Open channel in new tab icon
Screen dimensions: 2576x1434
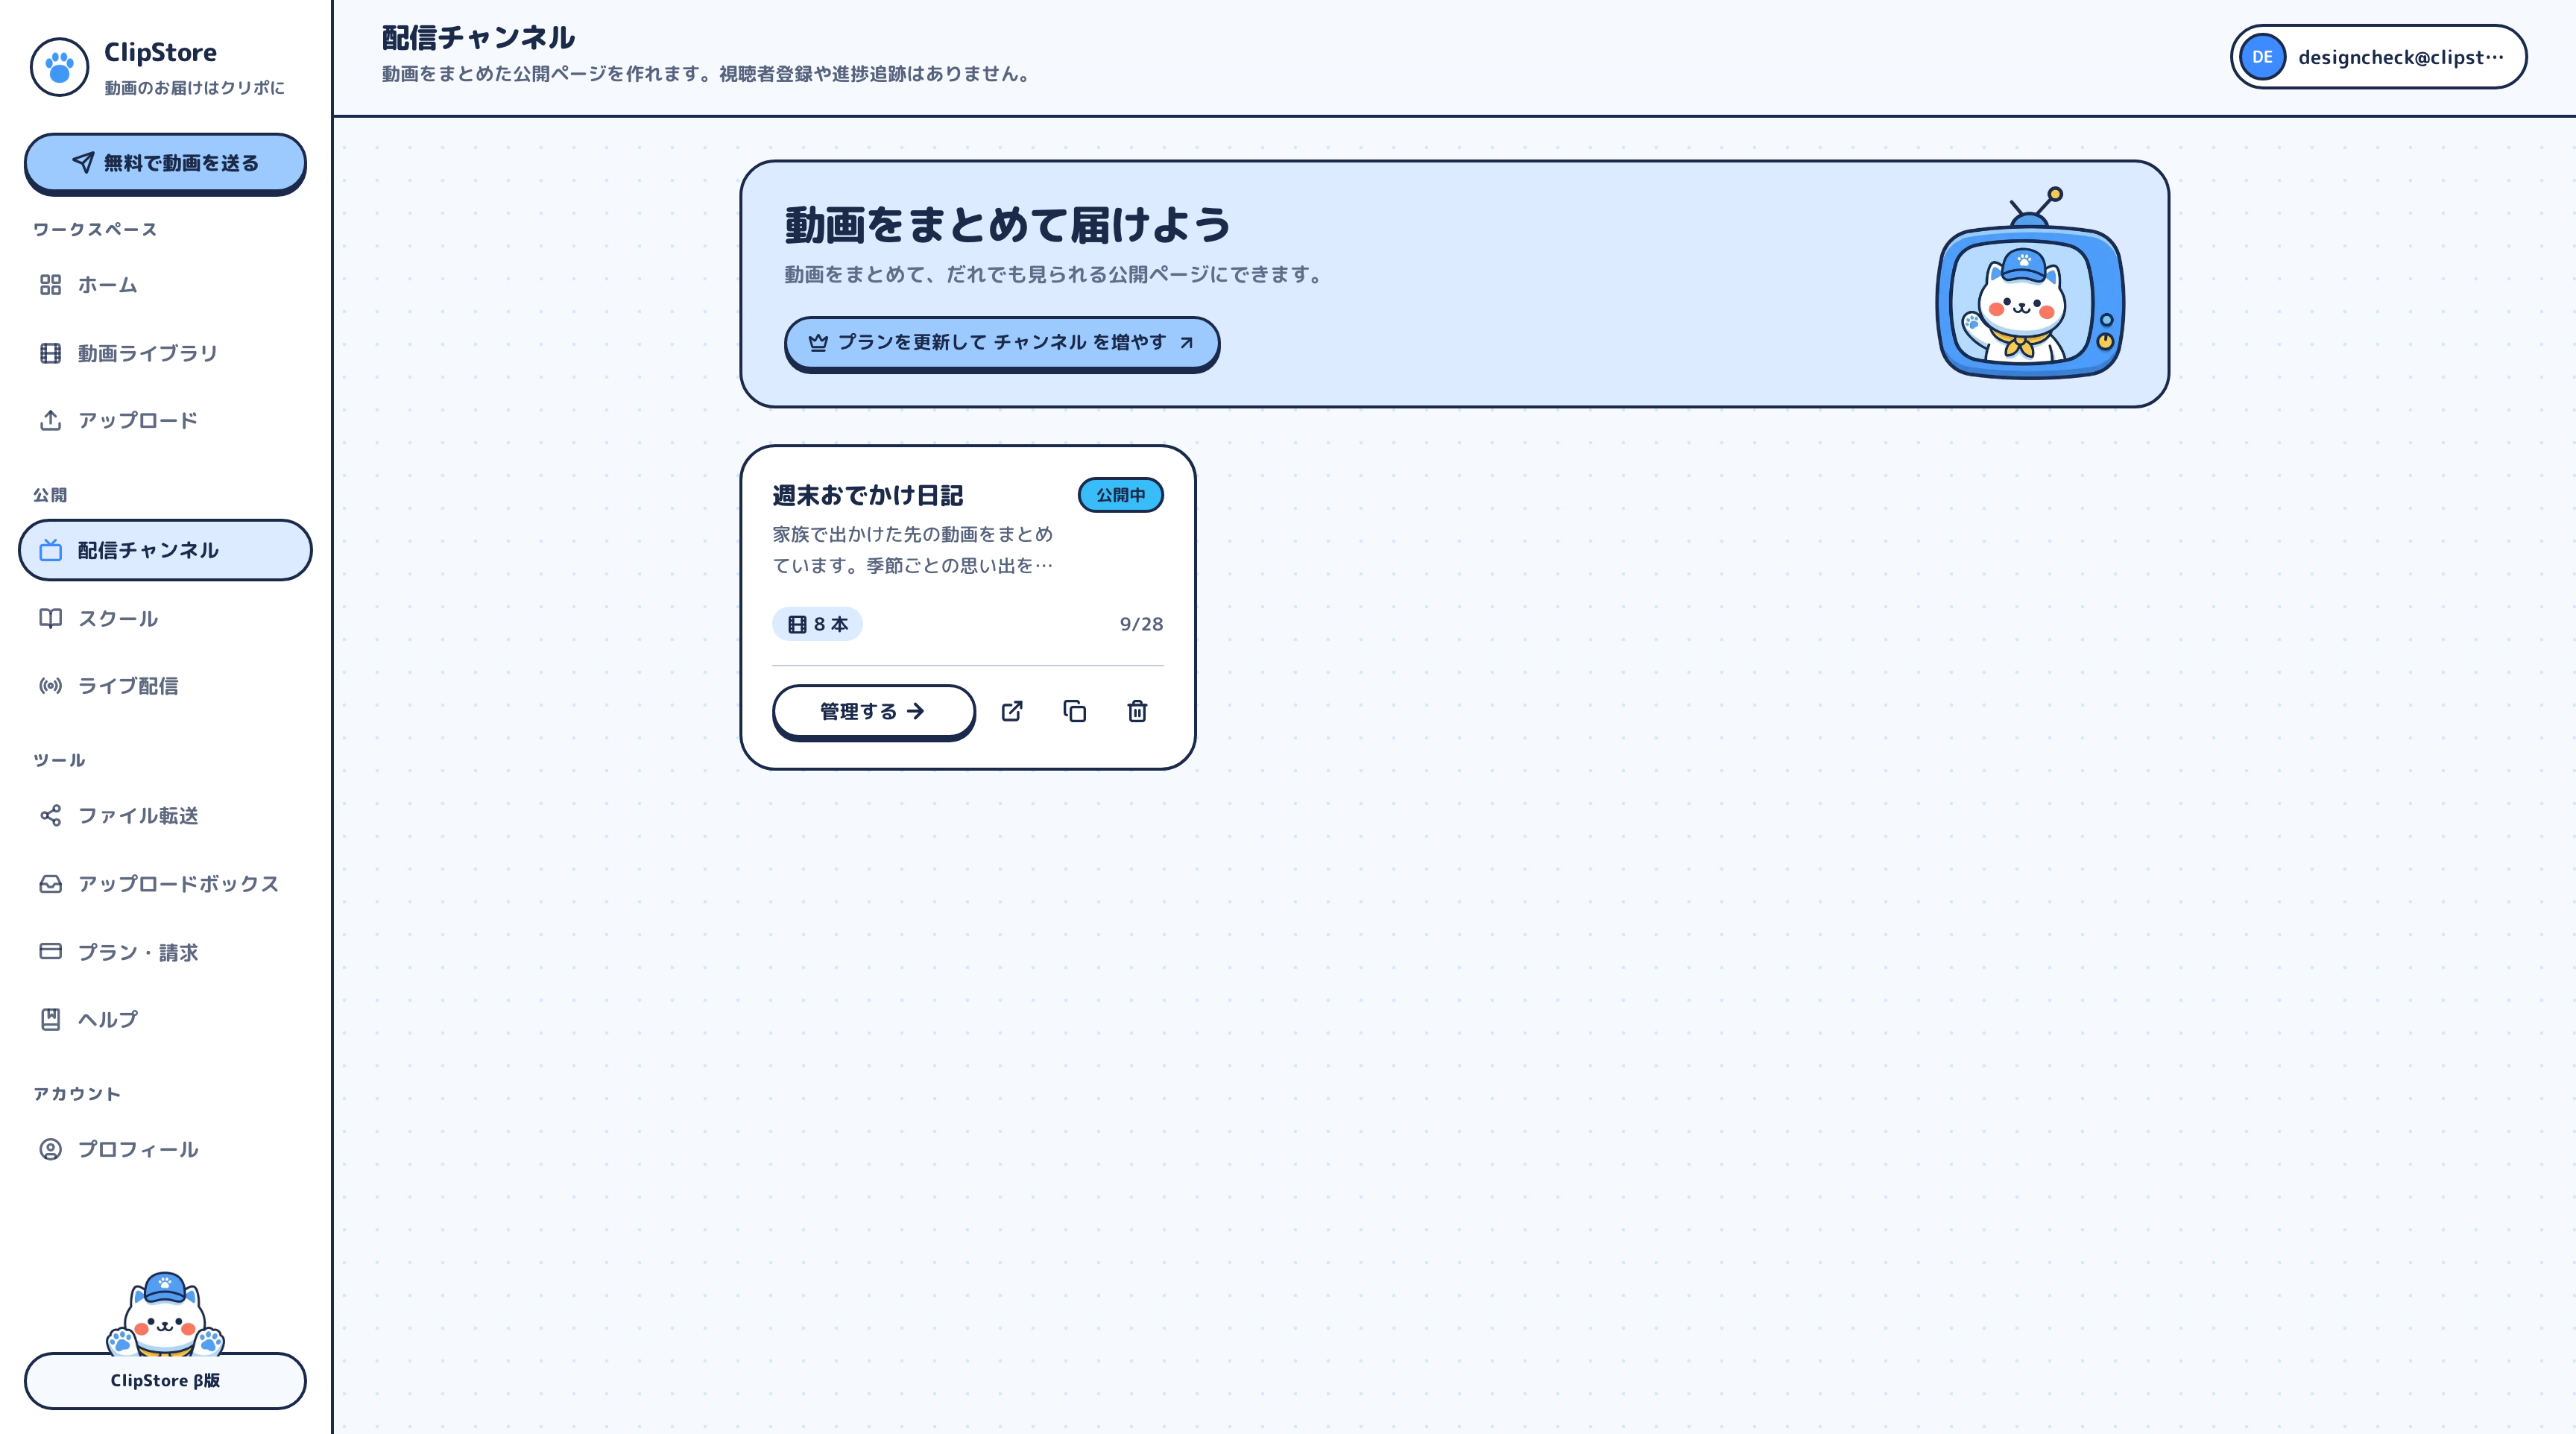tap(1012, 711)
